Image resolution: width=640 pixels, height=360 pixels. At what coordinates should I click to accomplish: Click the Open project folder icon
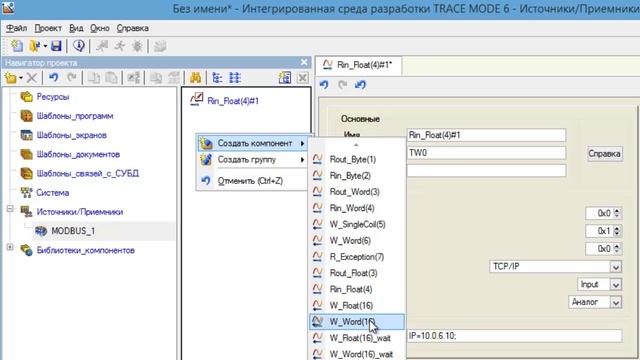pos(34,46)
